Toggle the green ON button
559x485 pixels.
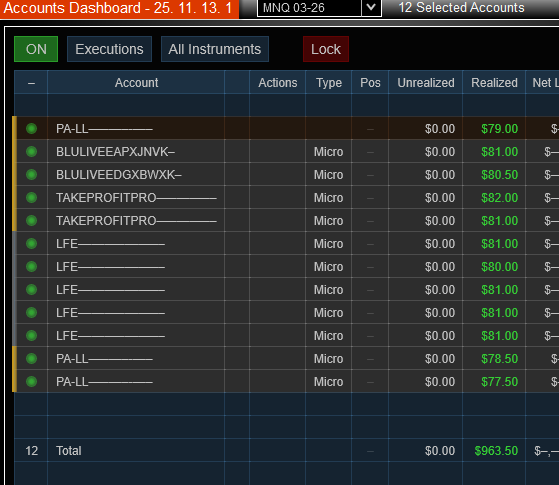click(36, 49)
